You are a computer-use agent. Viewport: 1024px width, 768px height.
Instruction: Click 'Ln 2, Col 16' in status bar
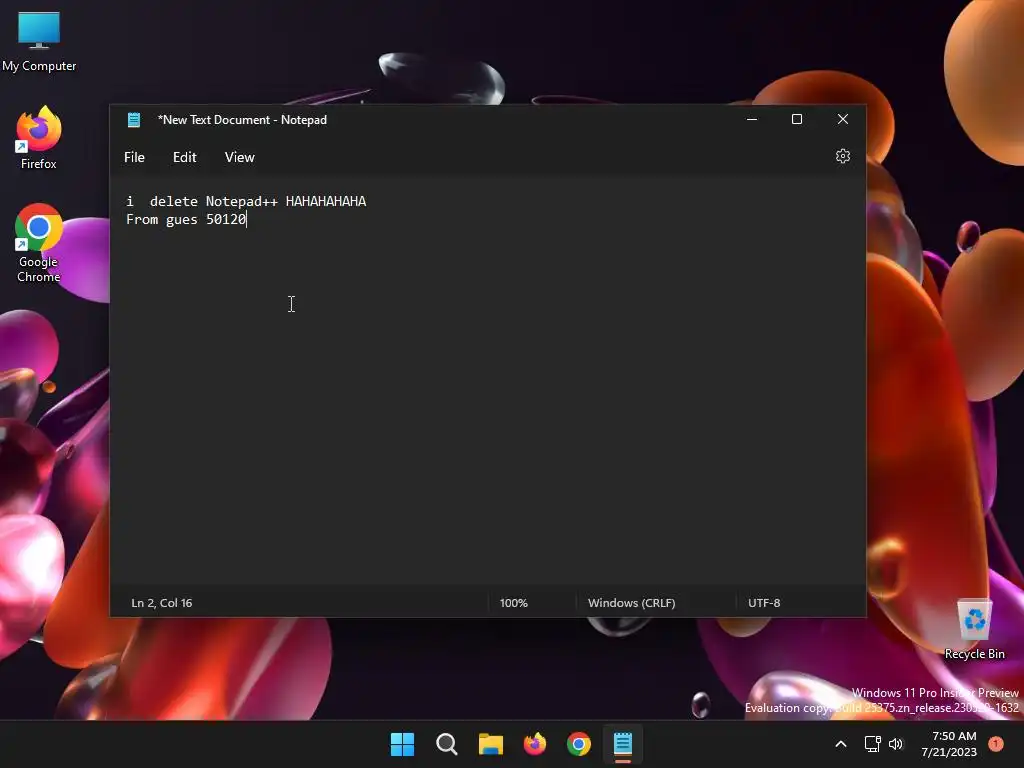point(162,603)
